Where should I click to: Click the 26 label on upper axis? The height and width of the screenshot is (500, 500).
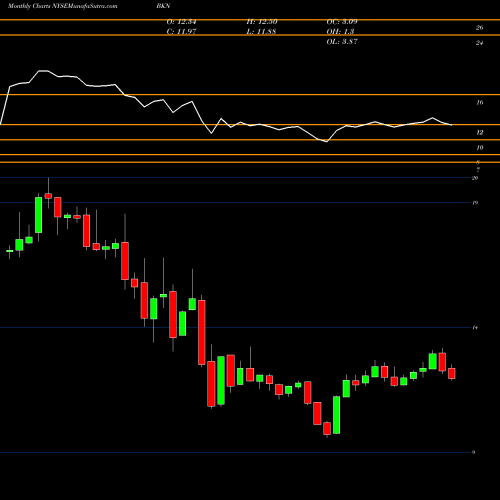[479, 28]
